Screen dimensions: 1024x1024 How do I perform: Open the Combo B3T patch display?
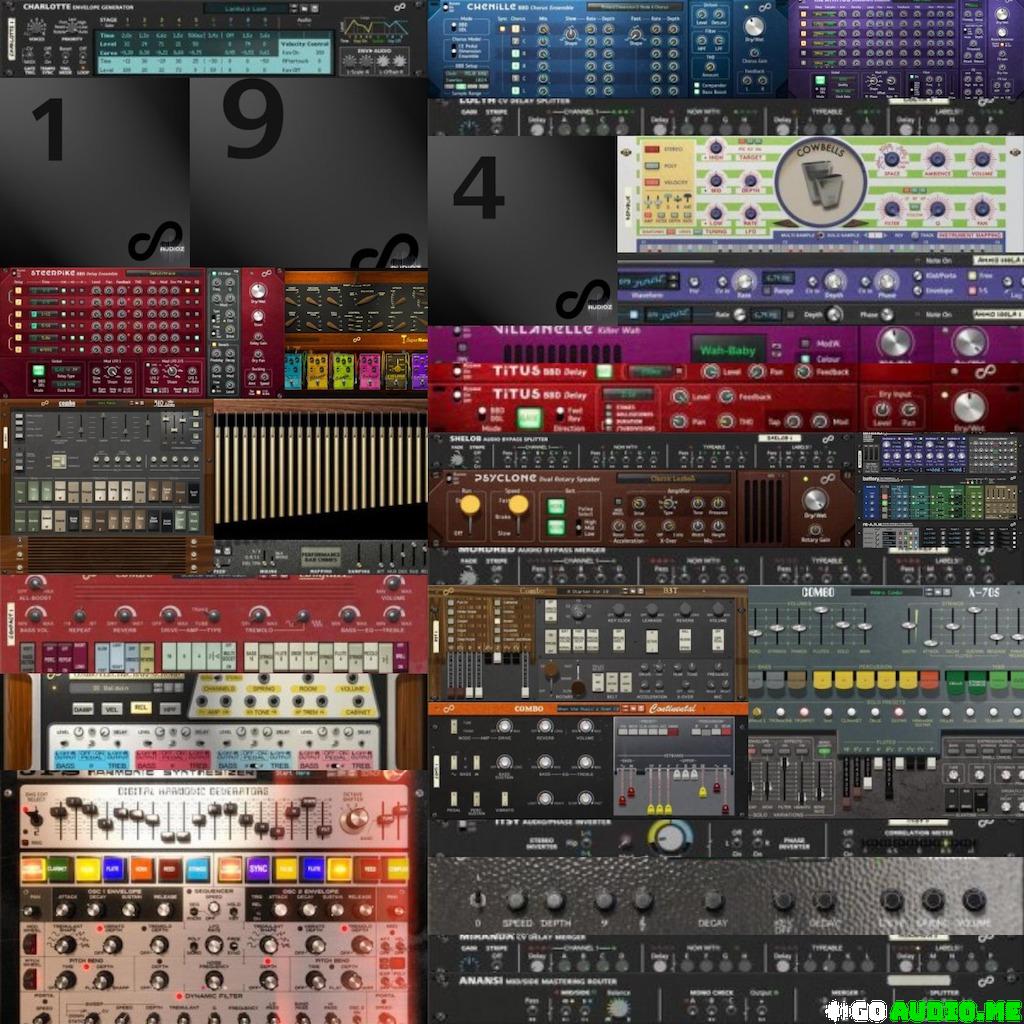pos(587,591)
